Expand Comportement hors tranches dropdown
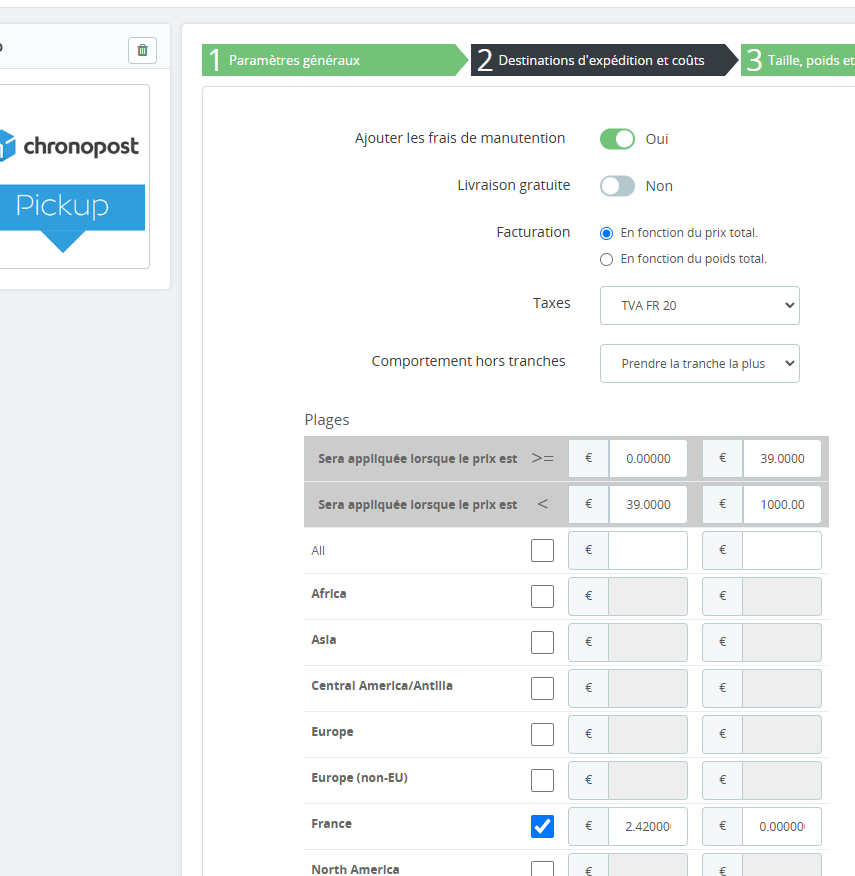This screenshot has width=855, height=876. tap(700, 364)
